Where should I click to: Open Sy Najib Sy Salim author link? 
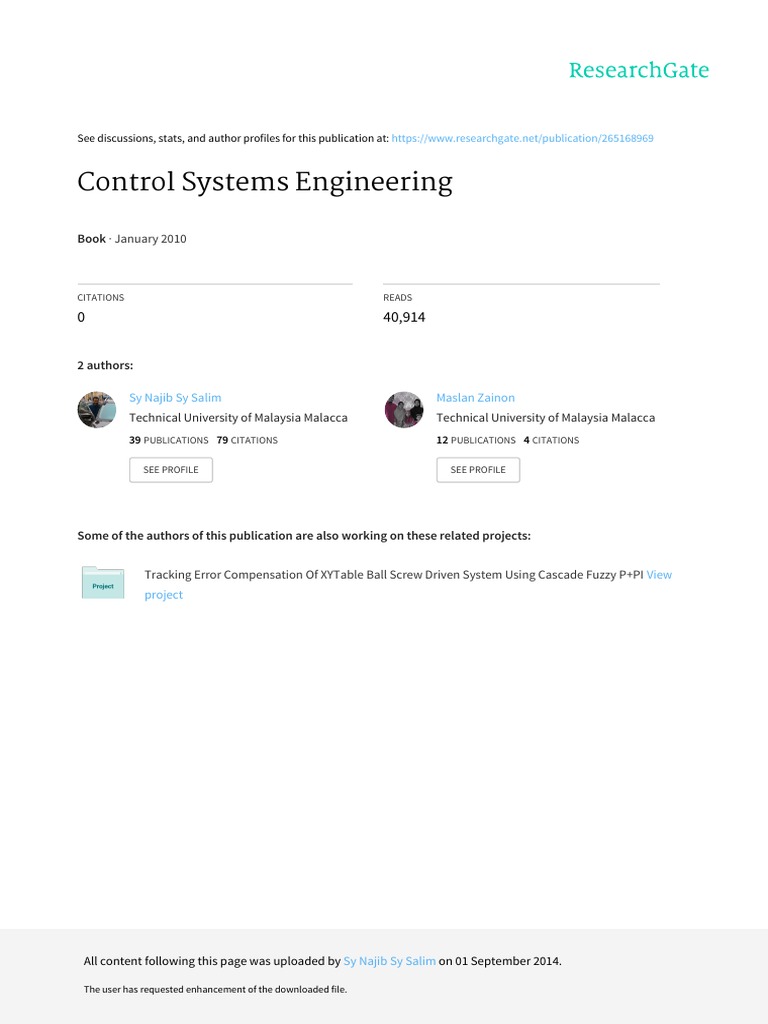[175, 398]
